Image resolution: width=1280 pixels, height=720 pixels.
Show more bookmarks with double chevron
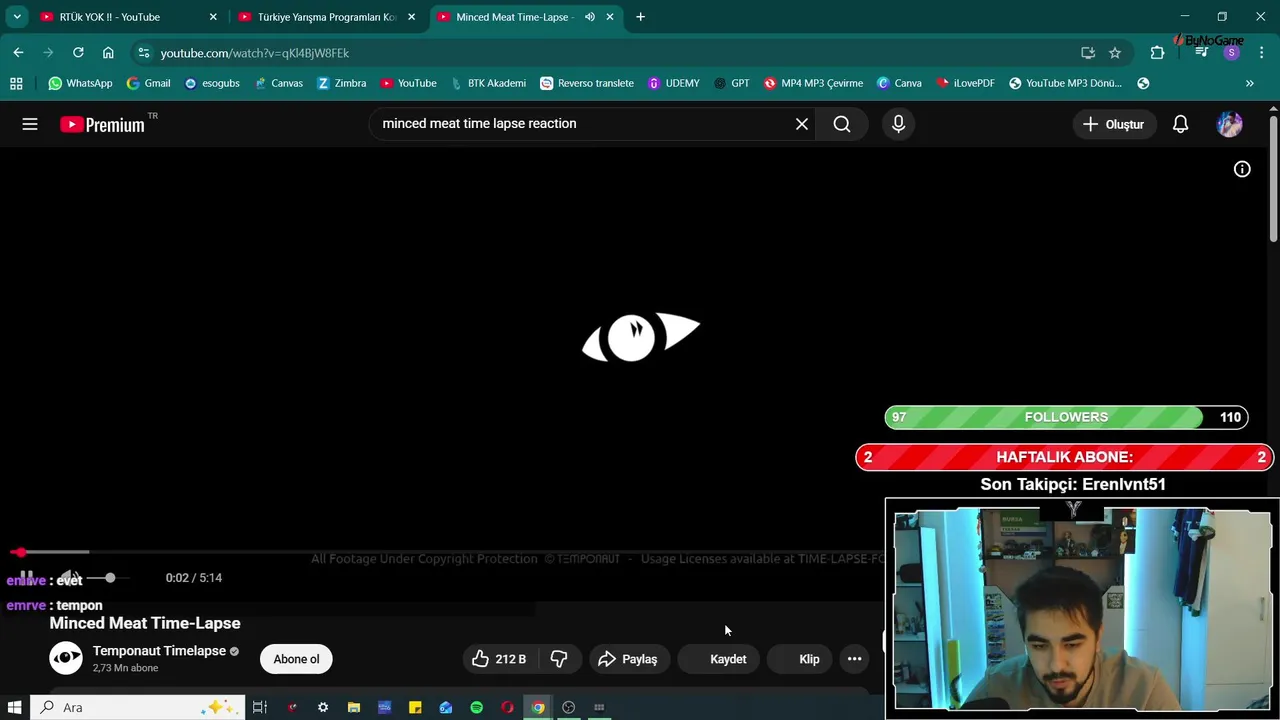(x=1249, y=83)
